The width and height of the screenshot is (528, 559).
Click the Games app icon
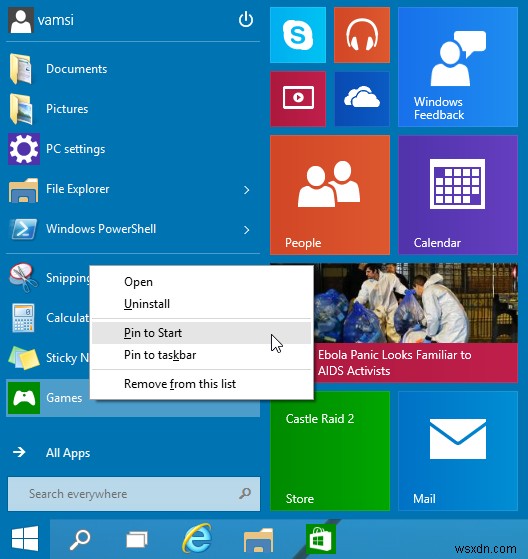[24, 398]
